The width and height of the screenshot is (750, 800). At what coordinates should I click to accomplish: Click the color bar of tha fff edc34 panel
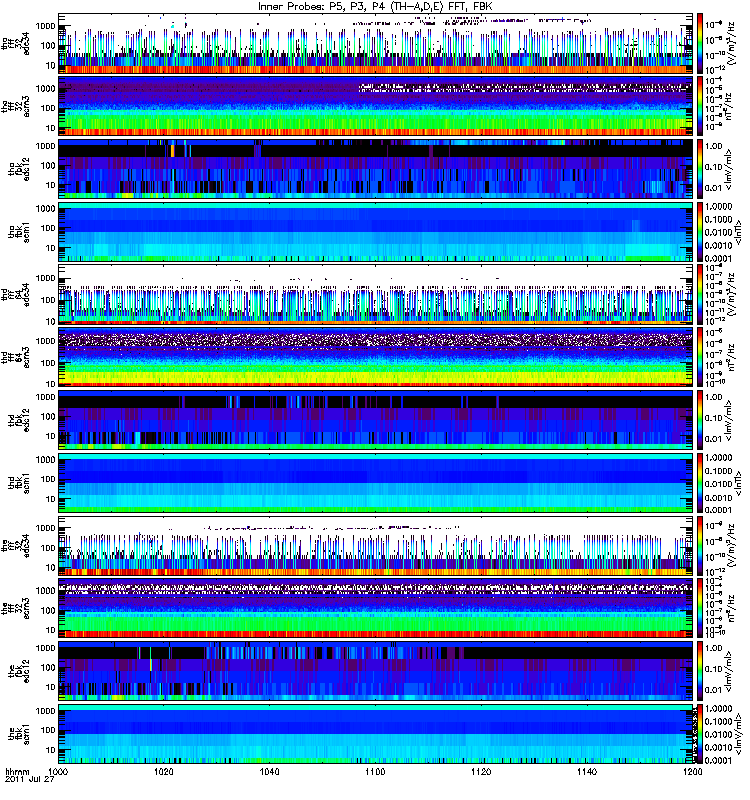coord(700,43)
